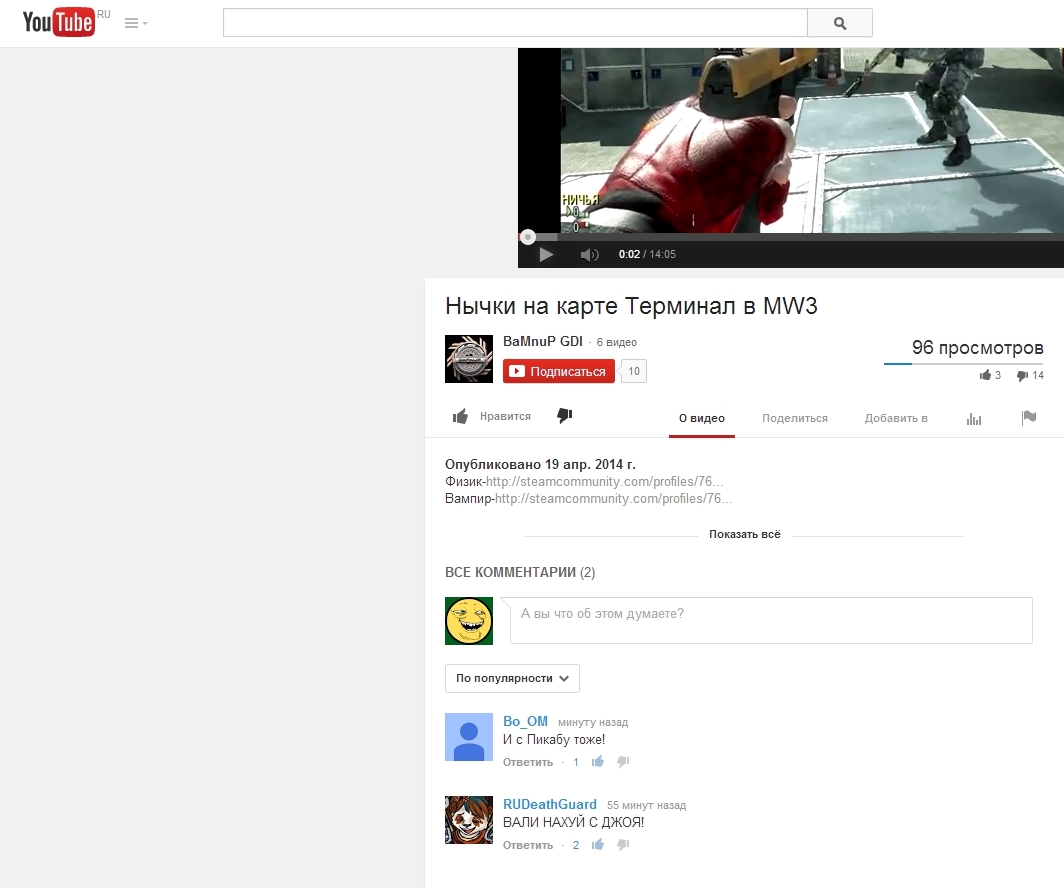Click the likes count thumbs-up 3

pos(990,375)
